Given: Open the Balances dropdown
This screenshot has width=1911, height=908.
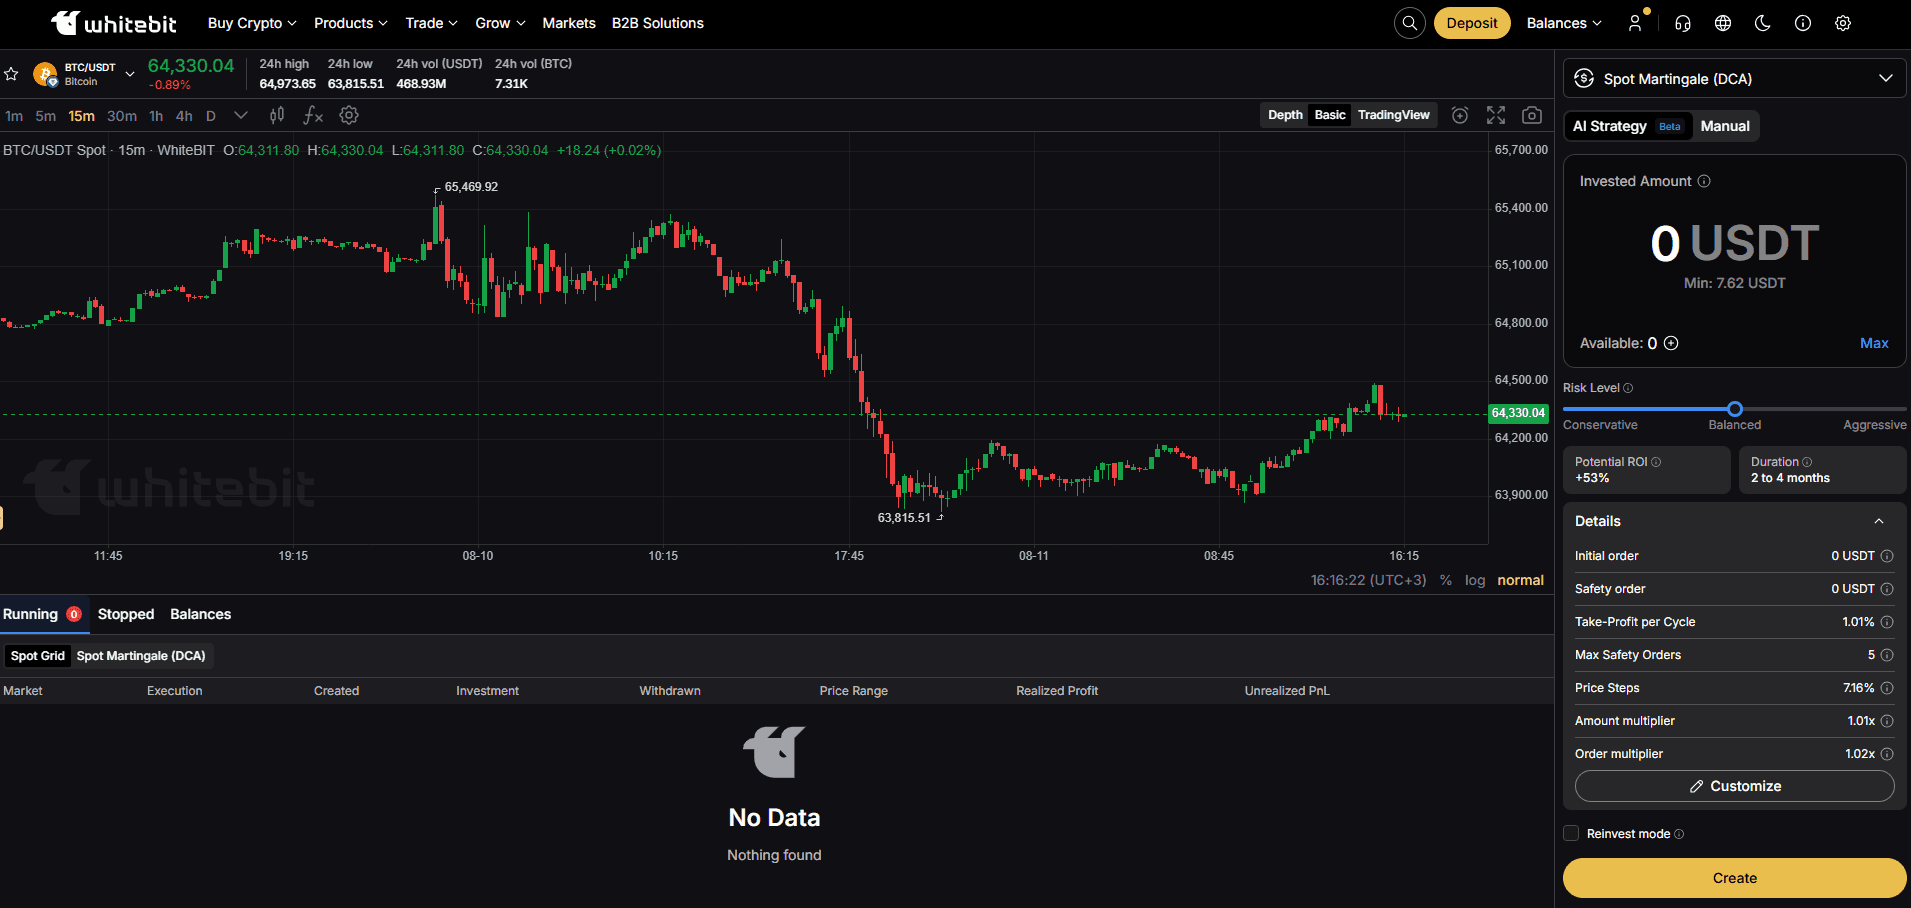Looking at the screenshot, I should [x=1564, y=23].
